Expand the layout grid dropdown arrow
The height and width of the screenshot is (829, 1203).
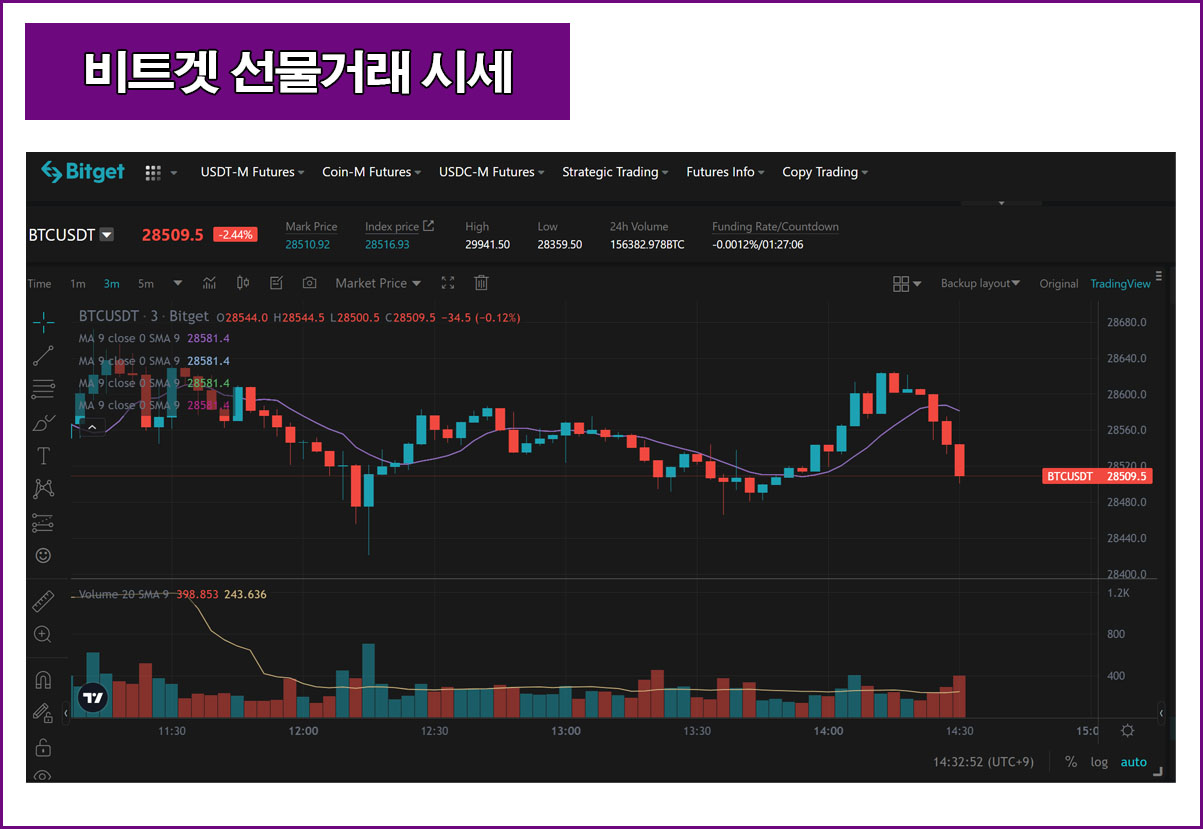click(x=917, y=284)
